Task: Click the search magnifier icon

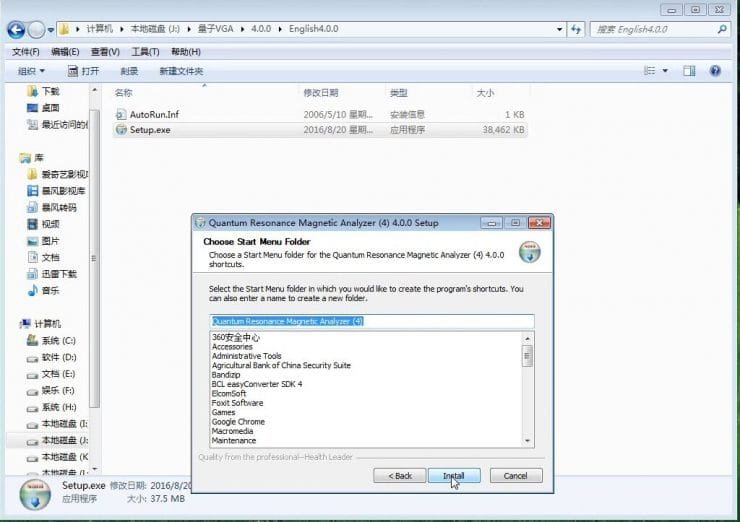Action: pos(722,29)
